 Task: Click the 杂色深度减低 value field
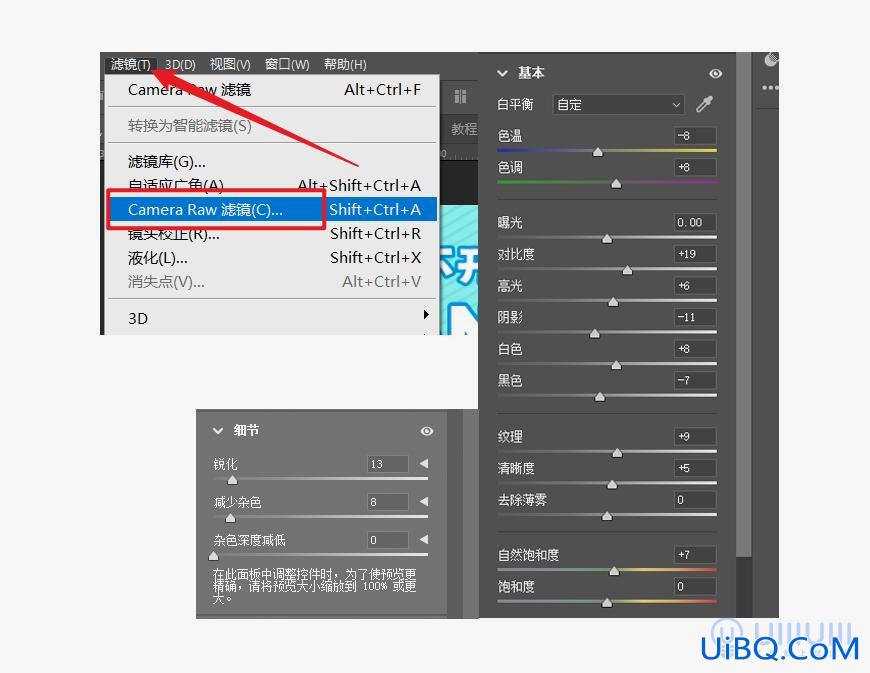pyautogui.click(x=388, y=540)
